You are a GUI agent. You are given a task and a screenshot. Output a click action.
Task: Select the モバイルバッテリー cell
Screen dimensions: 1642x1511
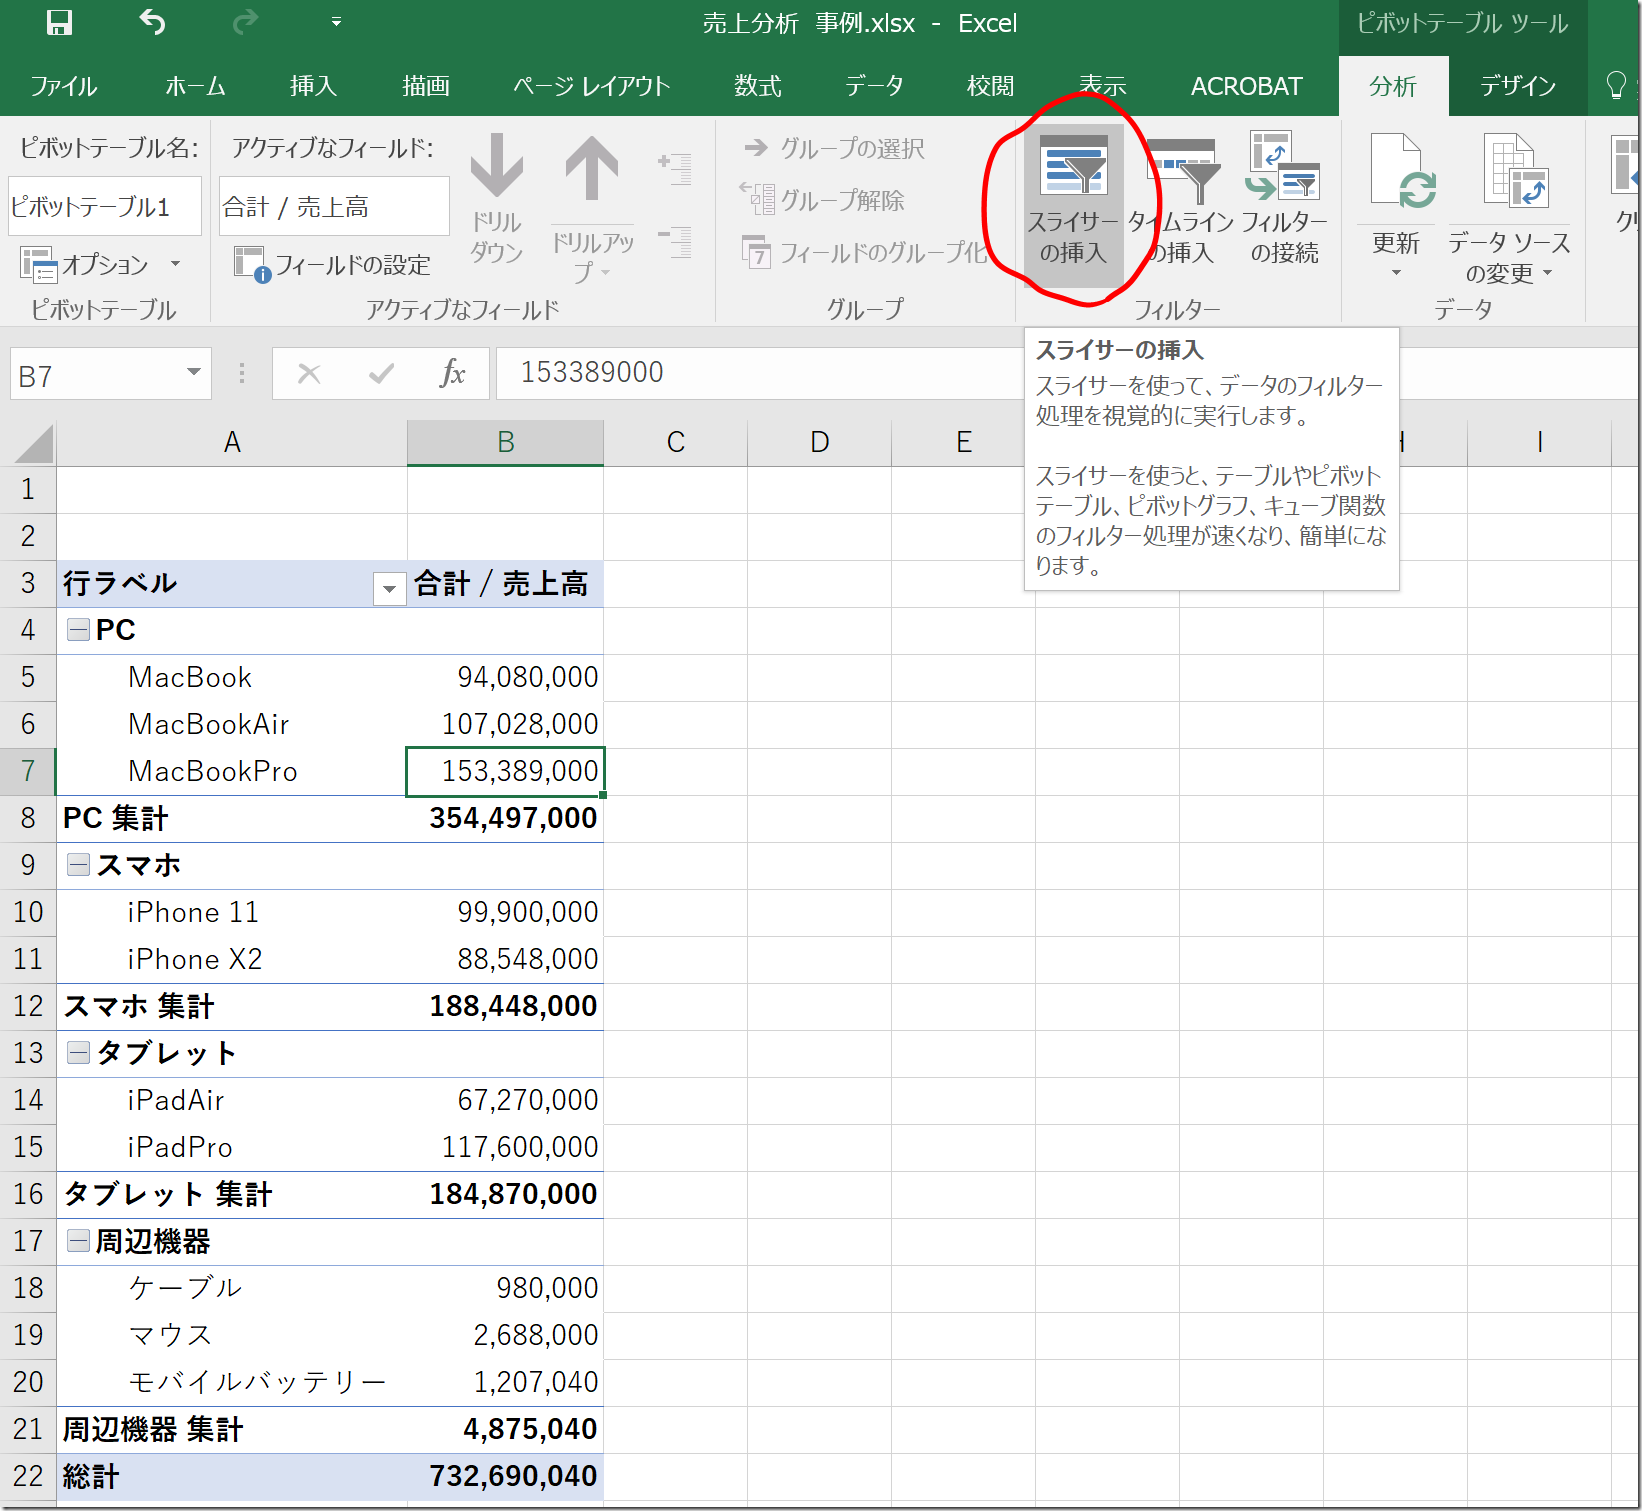(x=232, y=1382)
